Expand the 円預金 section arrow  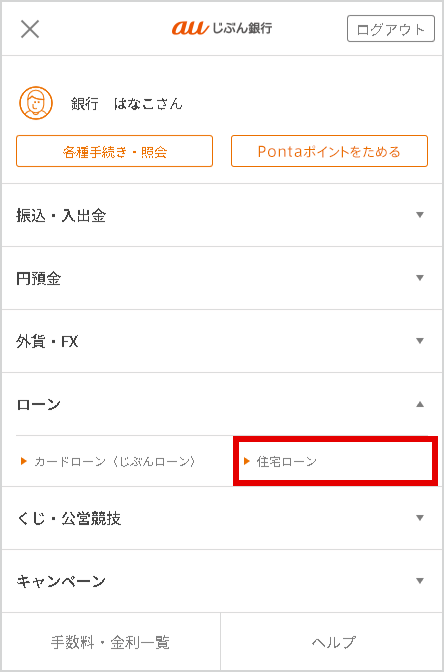point(420,278)
